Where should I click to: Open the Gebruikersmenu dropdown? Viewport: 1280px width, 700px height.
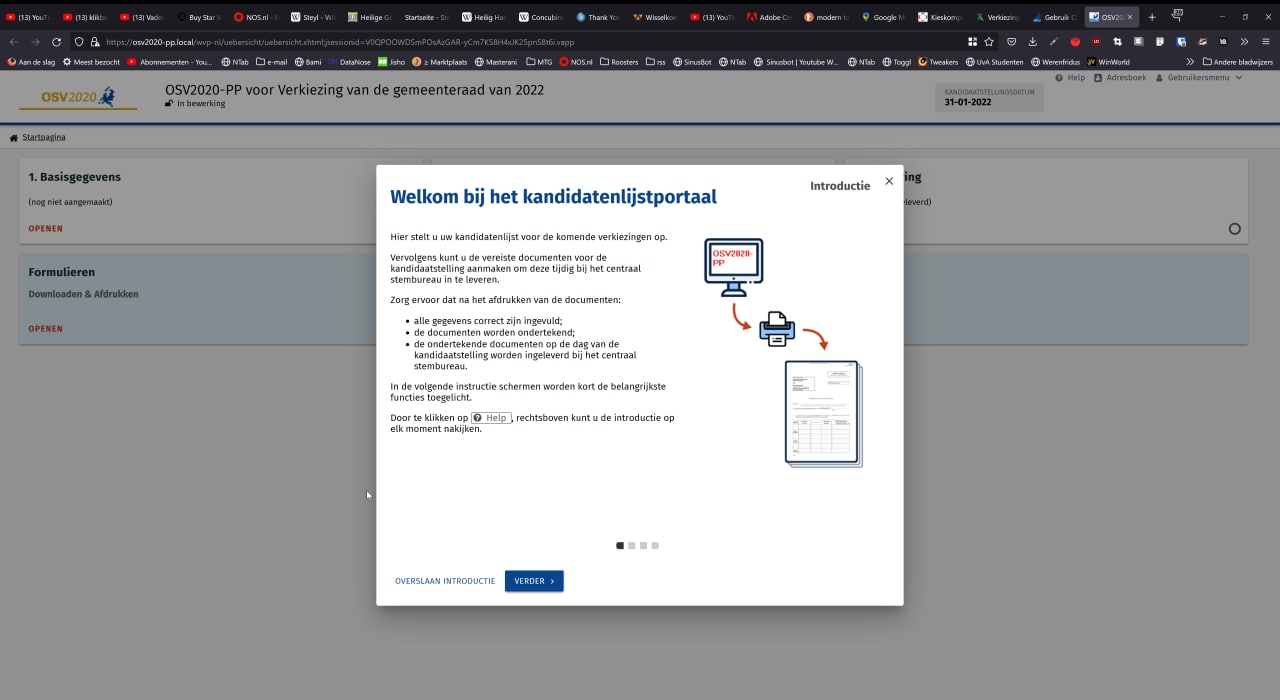pos(1199,78)
